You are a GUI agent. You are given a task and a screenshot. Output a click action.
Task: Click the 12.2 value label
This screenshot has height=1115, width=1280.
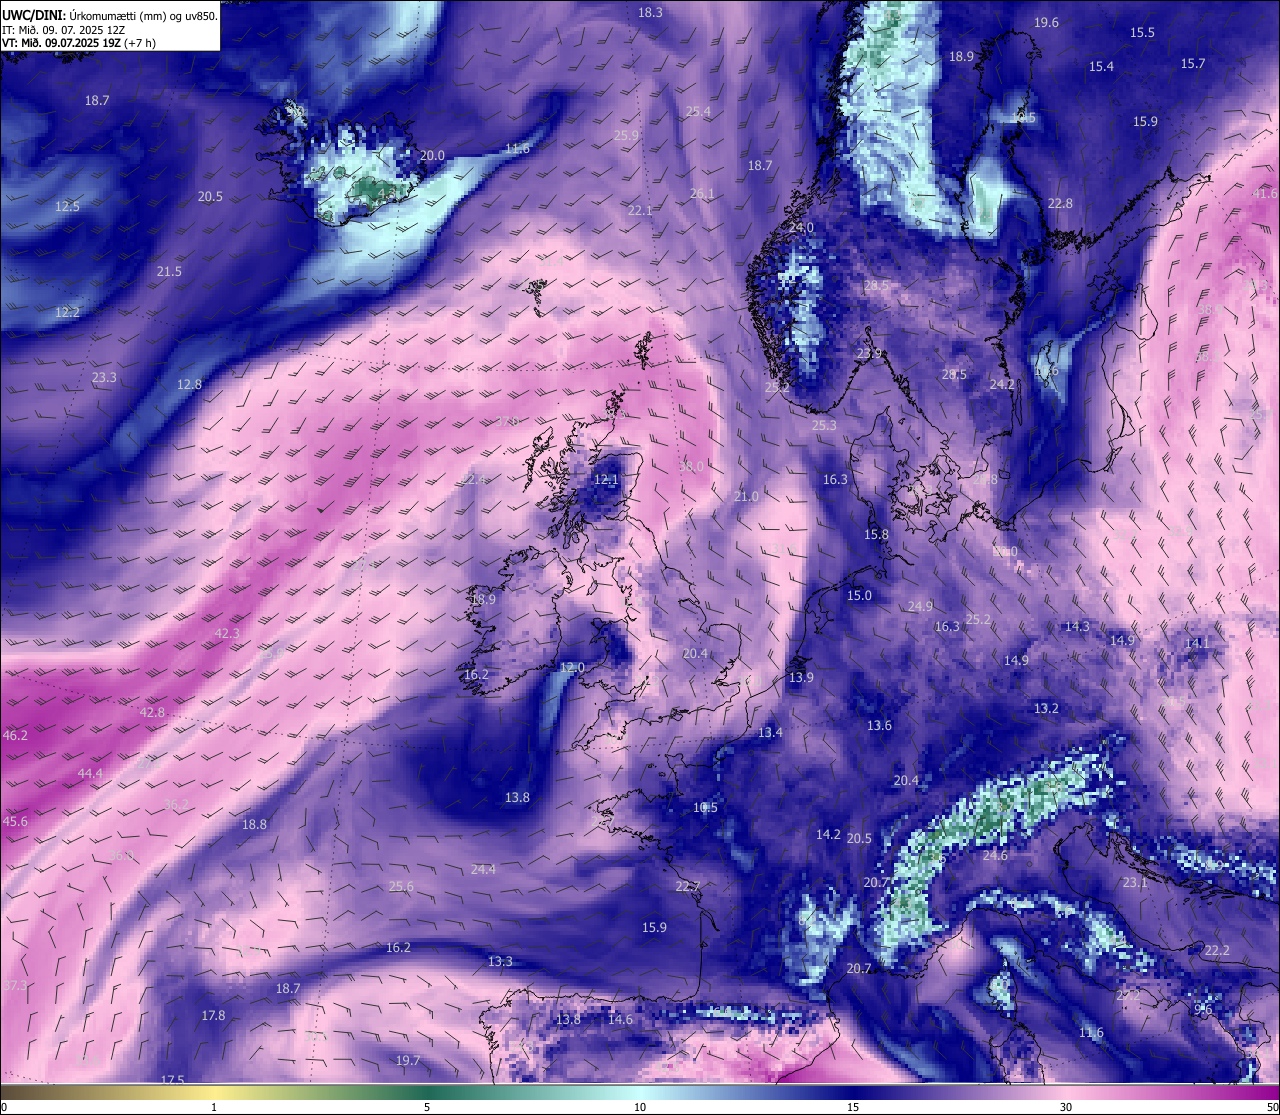tap(67, 312)
